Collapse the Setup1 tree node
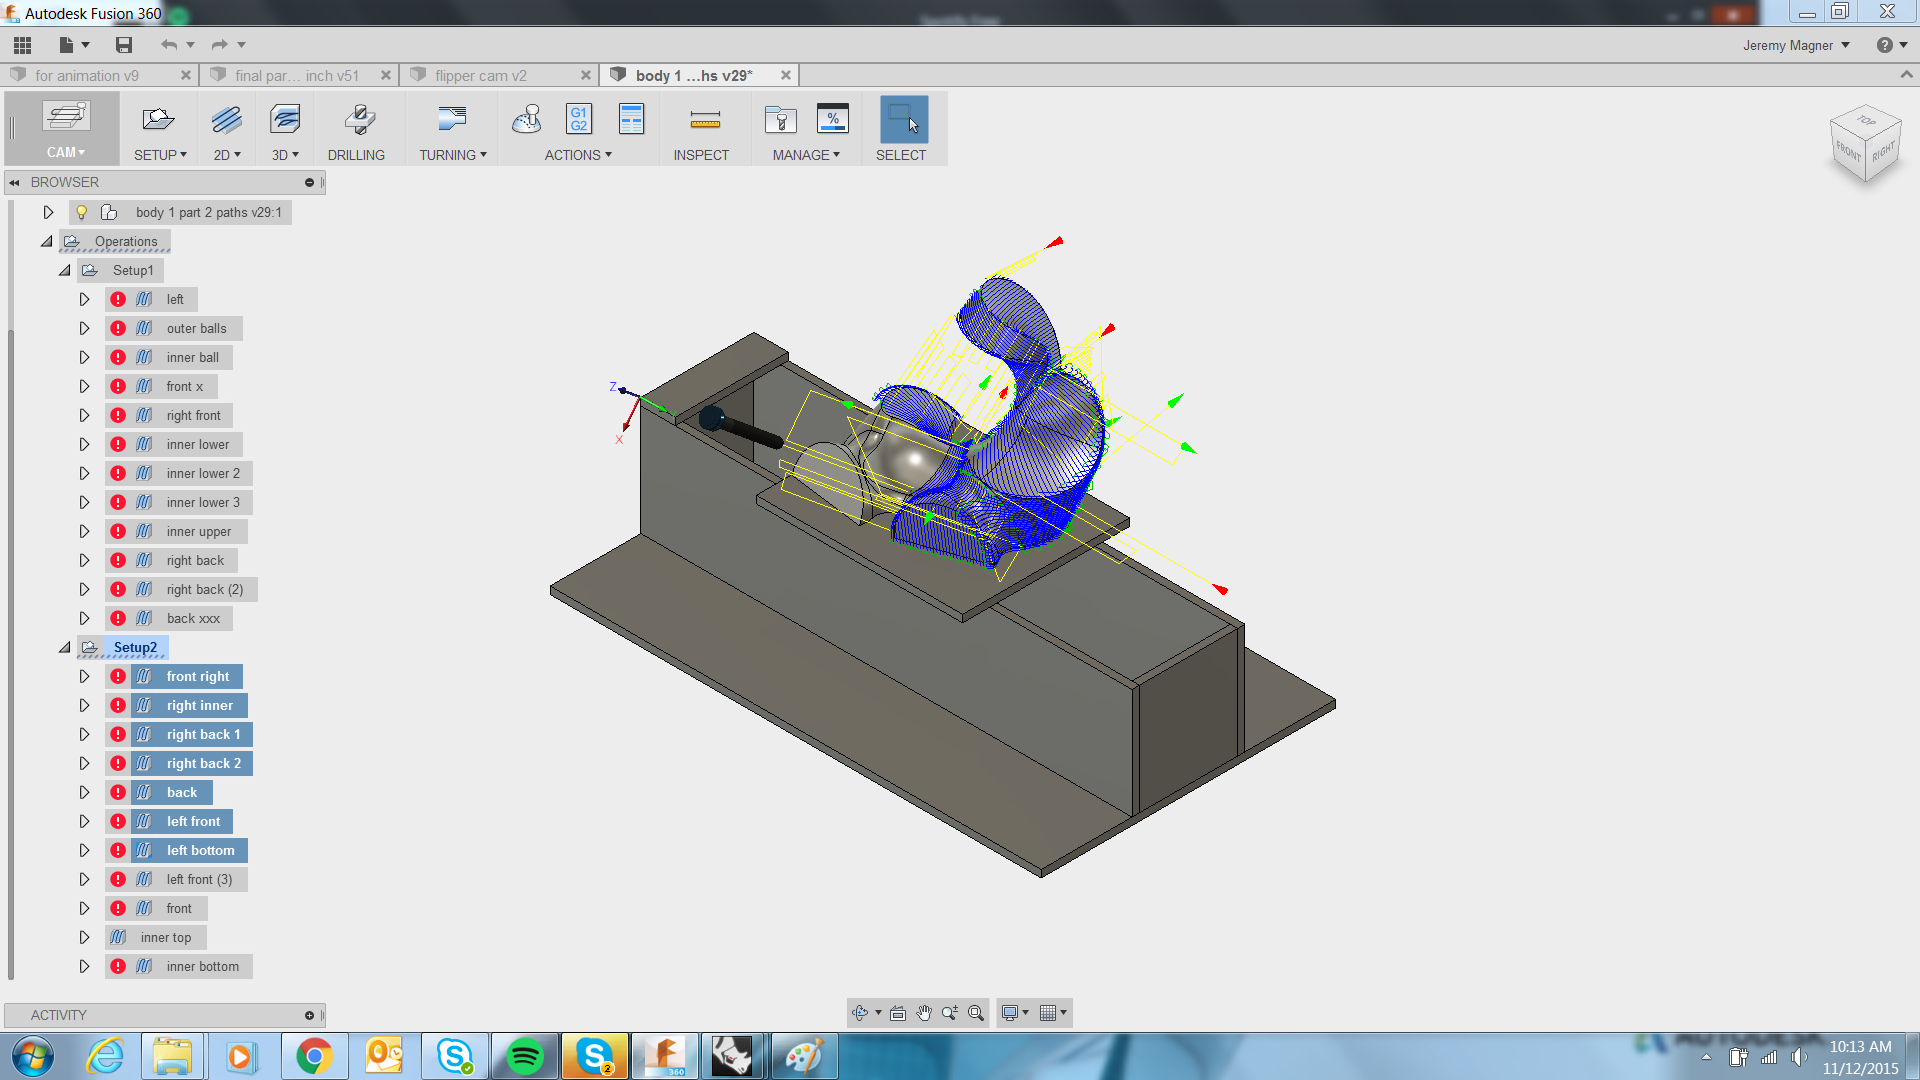1920x1080 pixels. tap(65, 270)
